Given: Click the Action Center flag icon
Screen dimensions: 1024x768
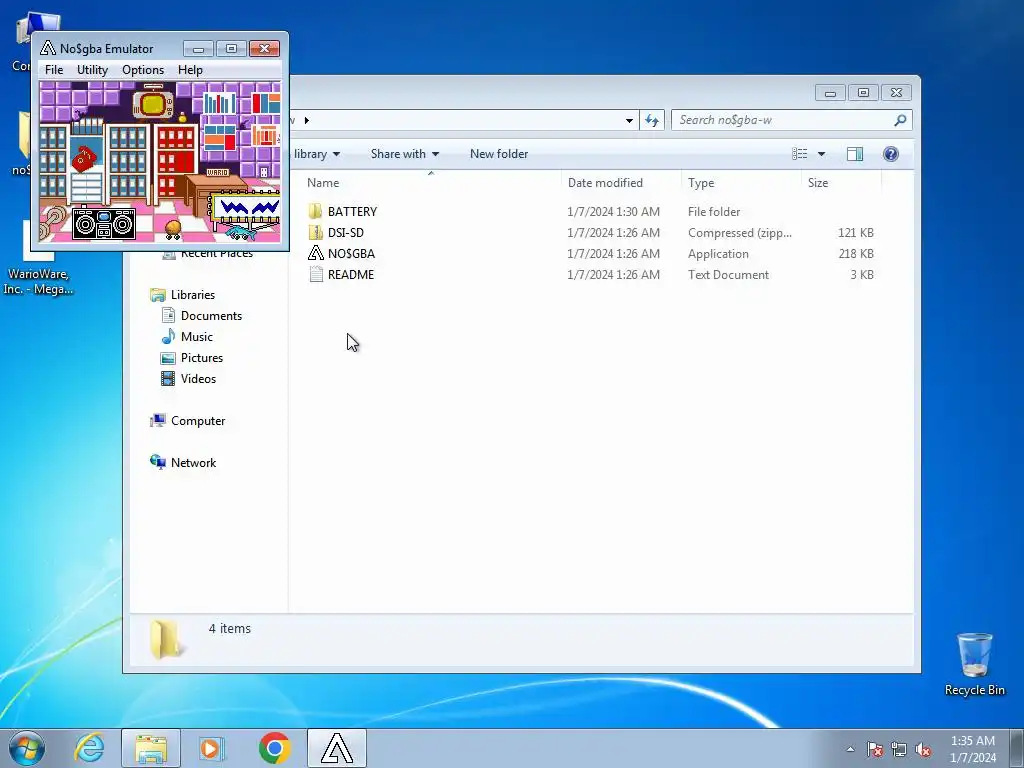Looking at the screenshot, I should 874,749.
